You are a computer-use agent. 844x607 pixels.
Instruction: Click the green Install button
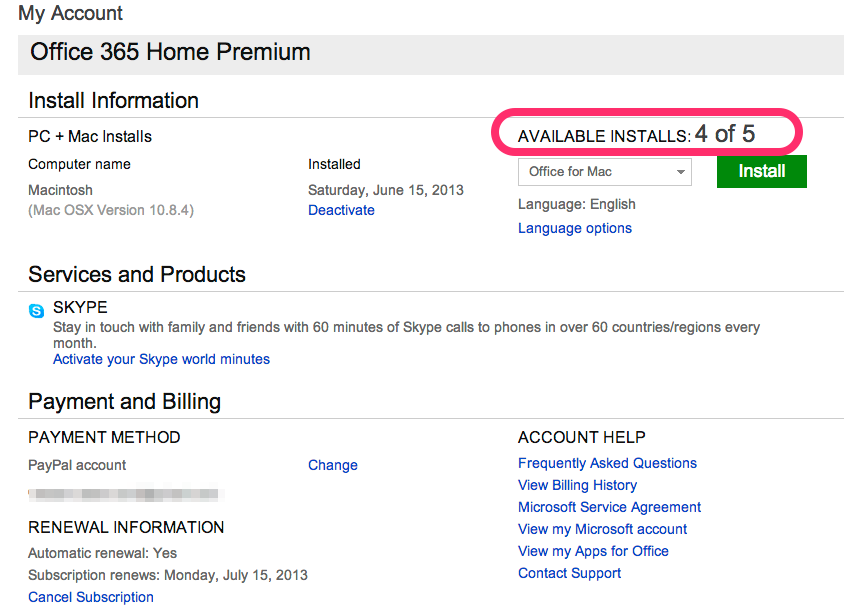click(x=762, y=171)
